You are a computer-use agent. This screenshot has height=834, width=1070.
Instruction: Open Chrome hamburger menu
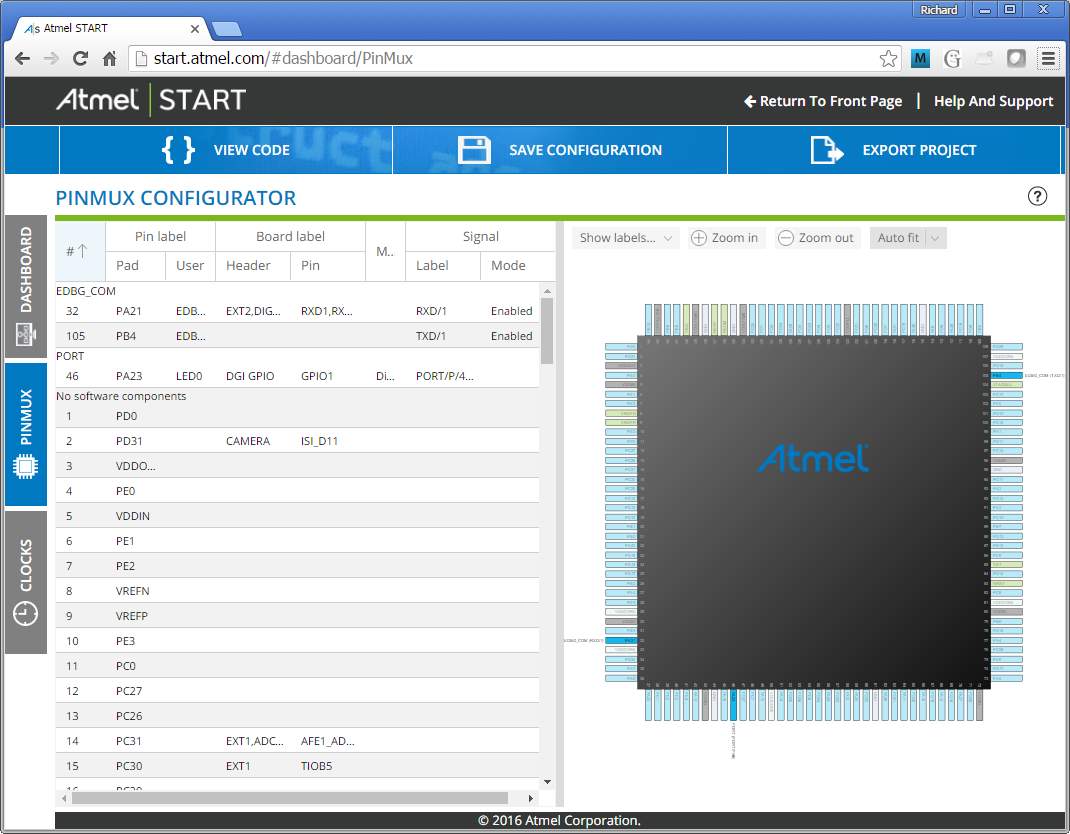click(x=1048, y=59)
